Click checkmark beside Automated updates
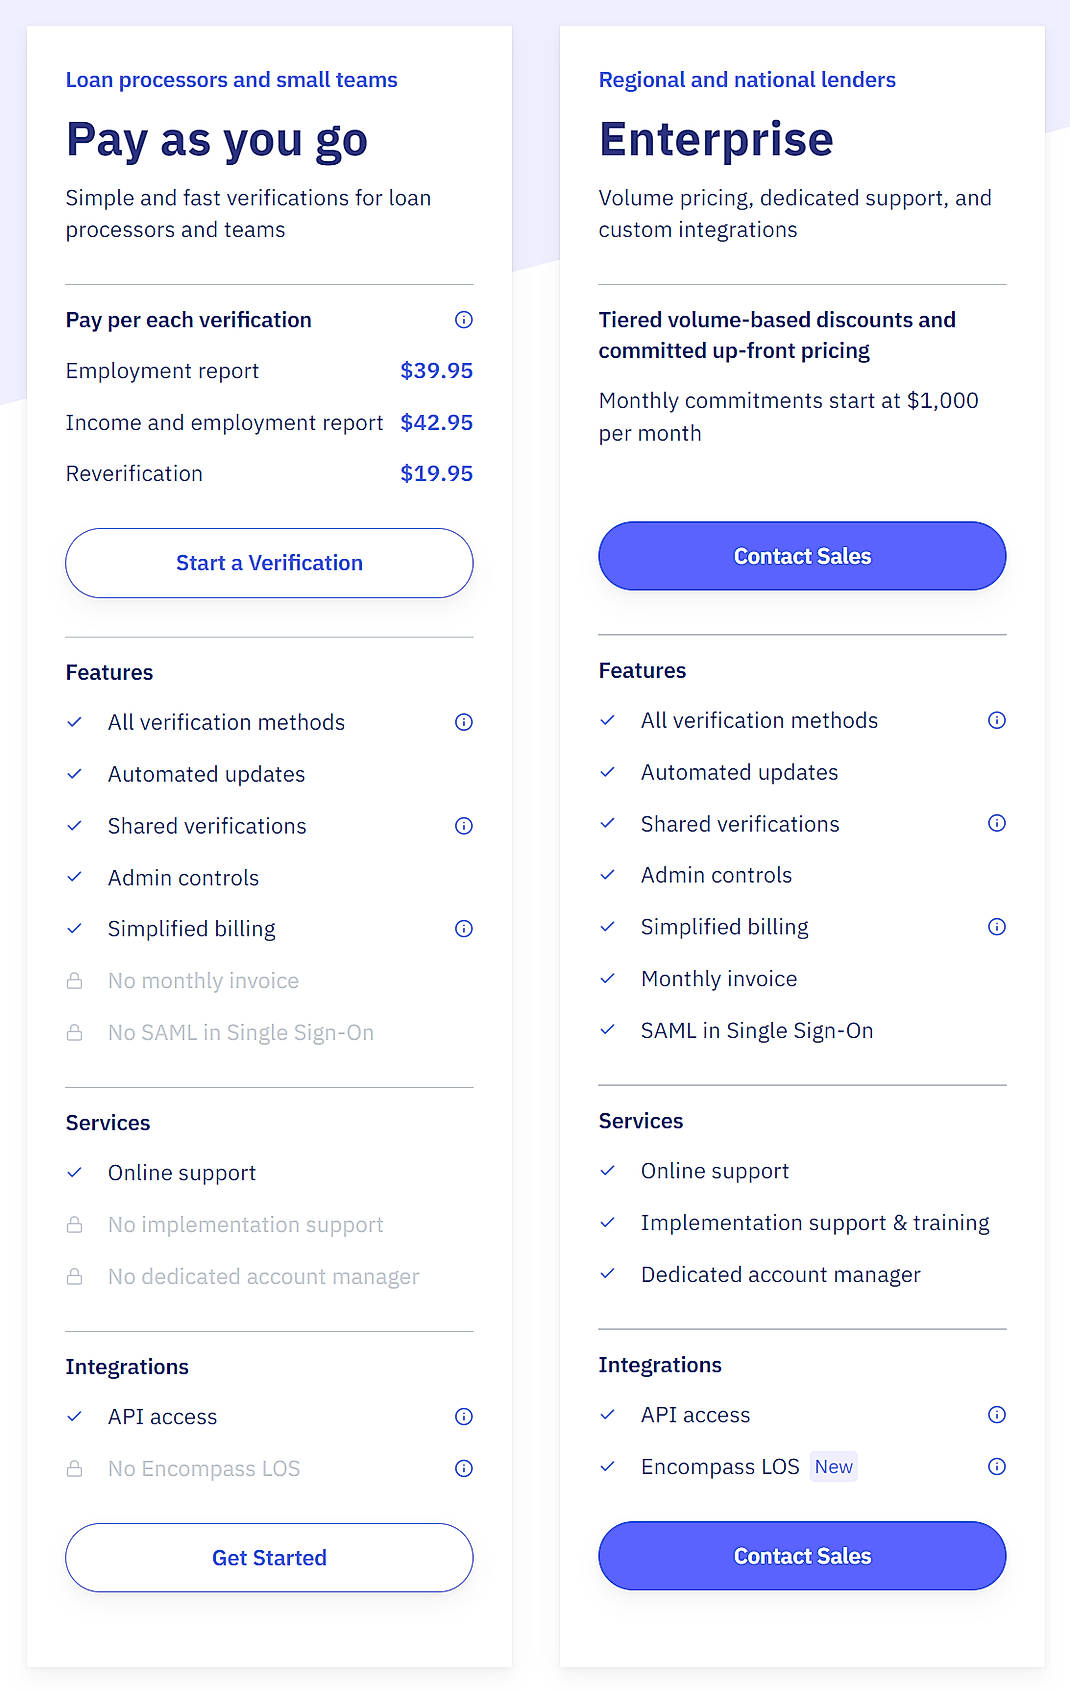 pyautogui.click(x=74, y=774)
